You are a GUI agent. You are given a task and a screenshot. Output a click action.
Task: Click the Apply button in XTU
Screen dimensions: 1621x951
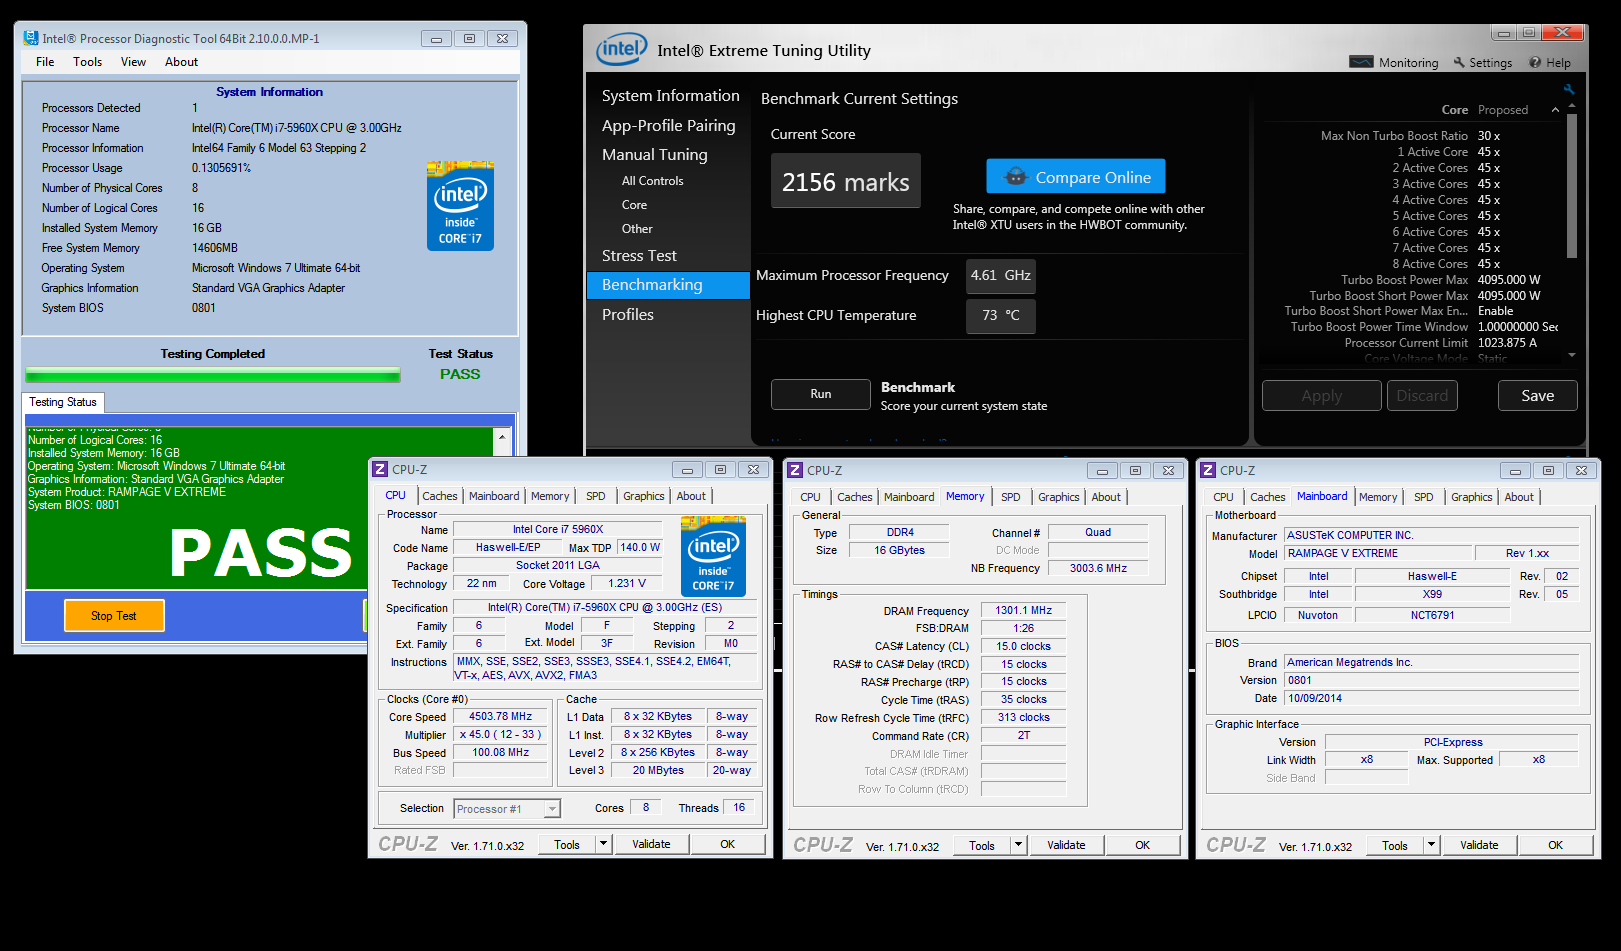pos(1321,395)
